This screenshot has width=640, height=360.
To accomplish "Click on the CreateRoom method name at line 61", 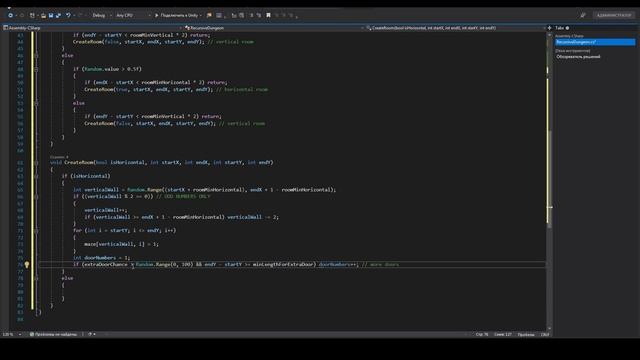I will pos(79,162).
